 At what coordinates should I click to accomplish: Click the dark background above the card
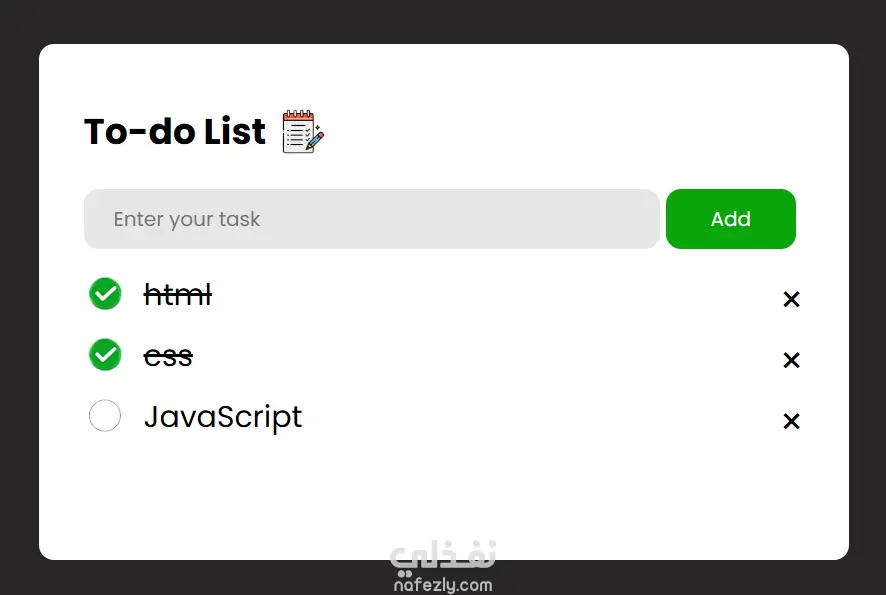(443, 21)
